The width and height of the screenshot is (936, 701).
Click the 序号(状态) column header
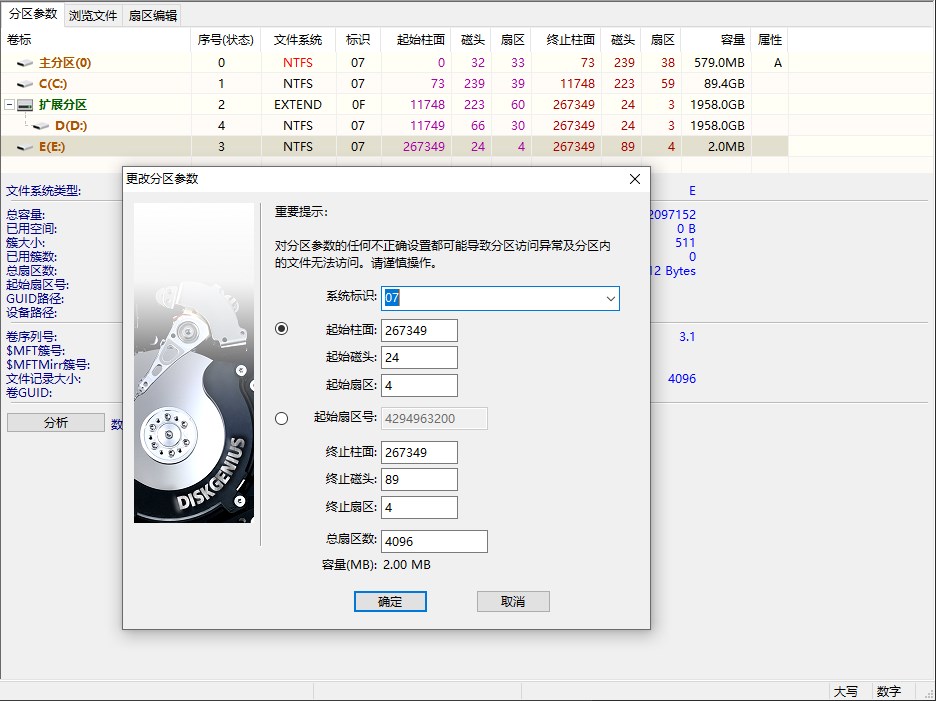pos(226,40)
